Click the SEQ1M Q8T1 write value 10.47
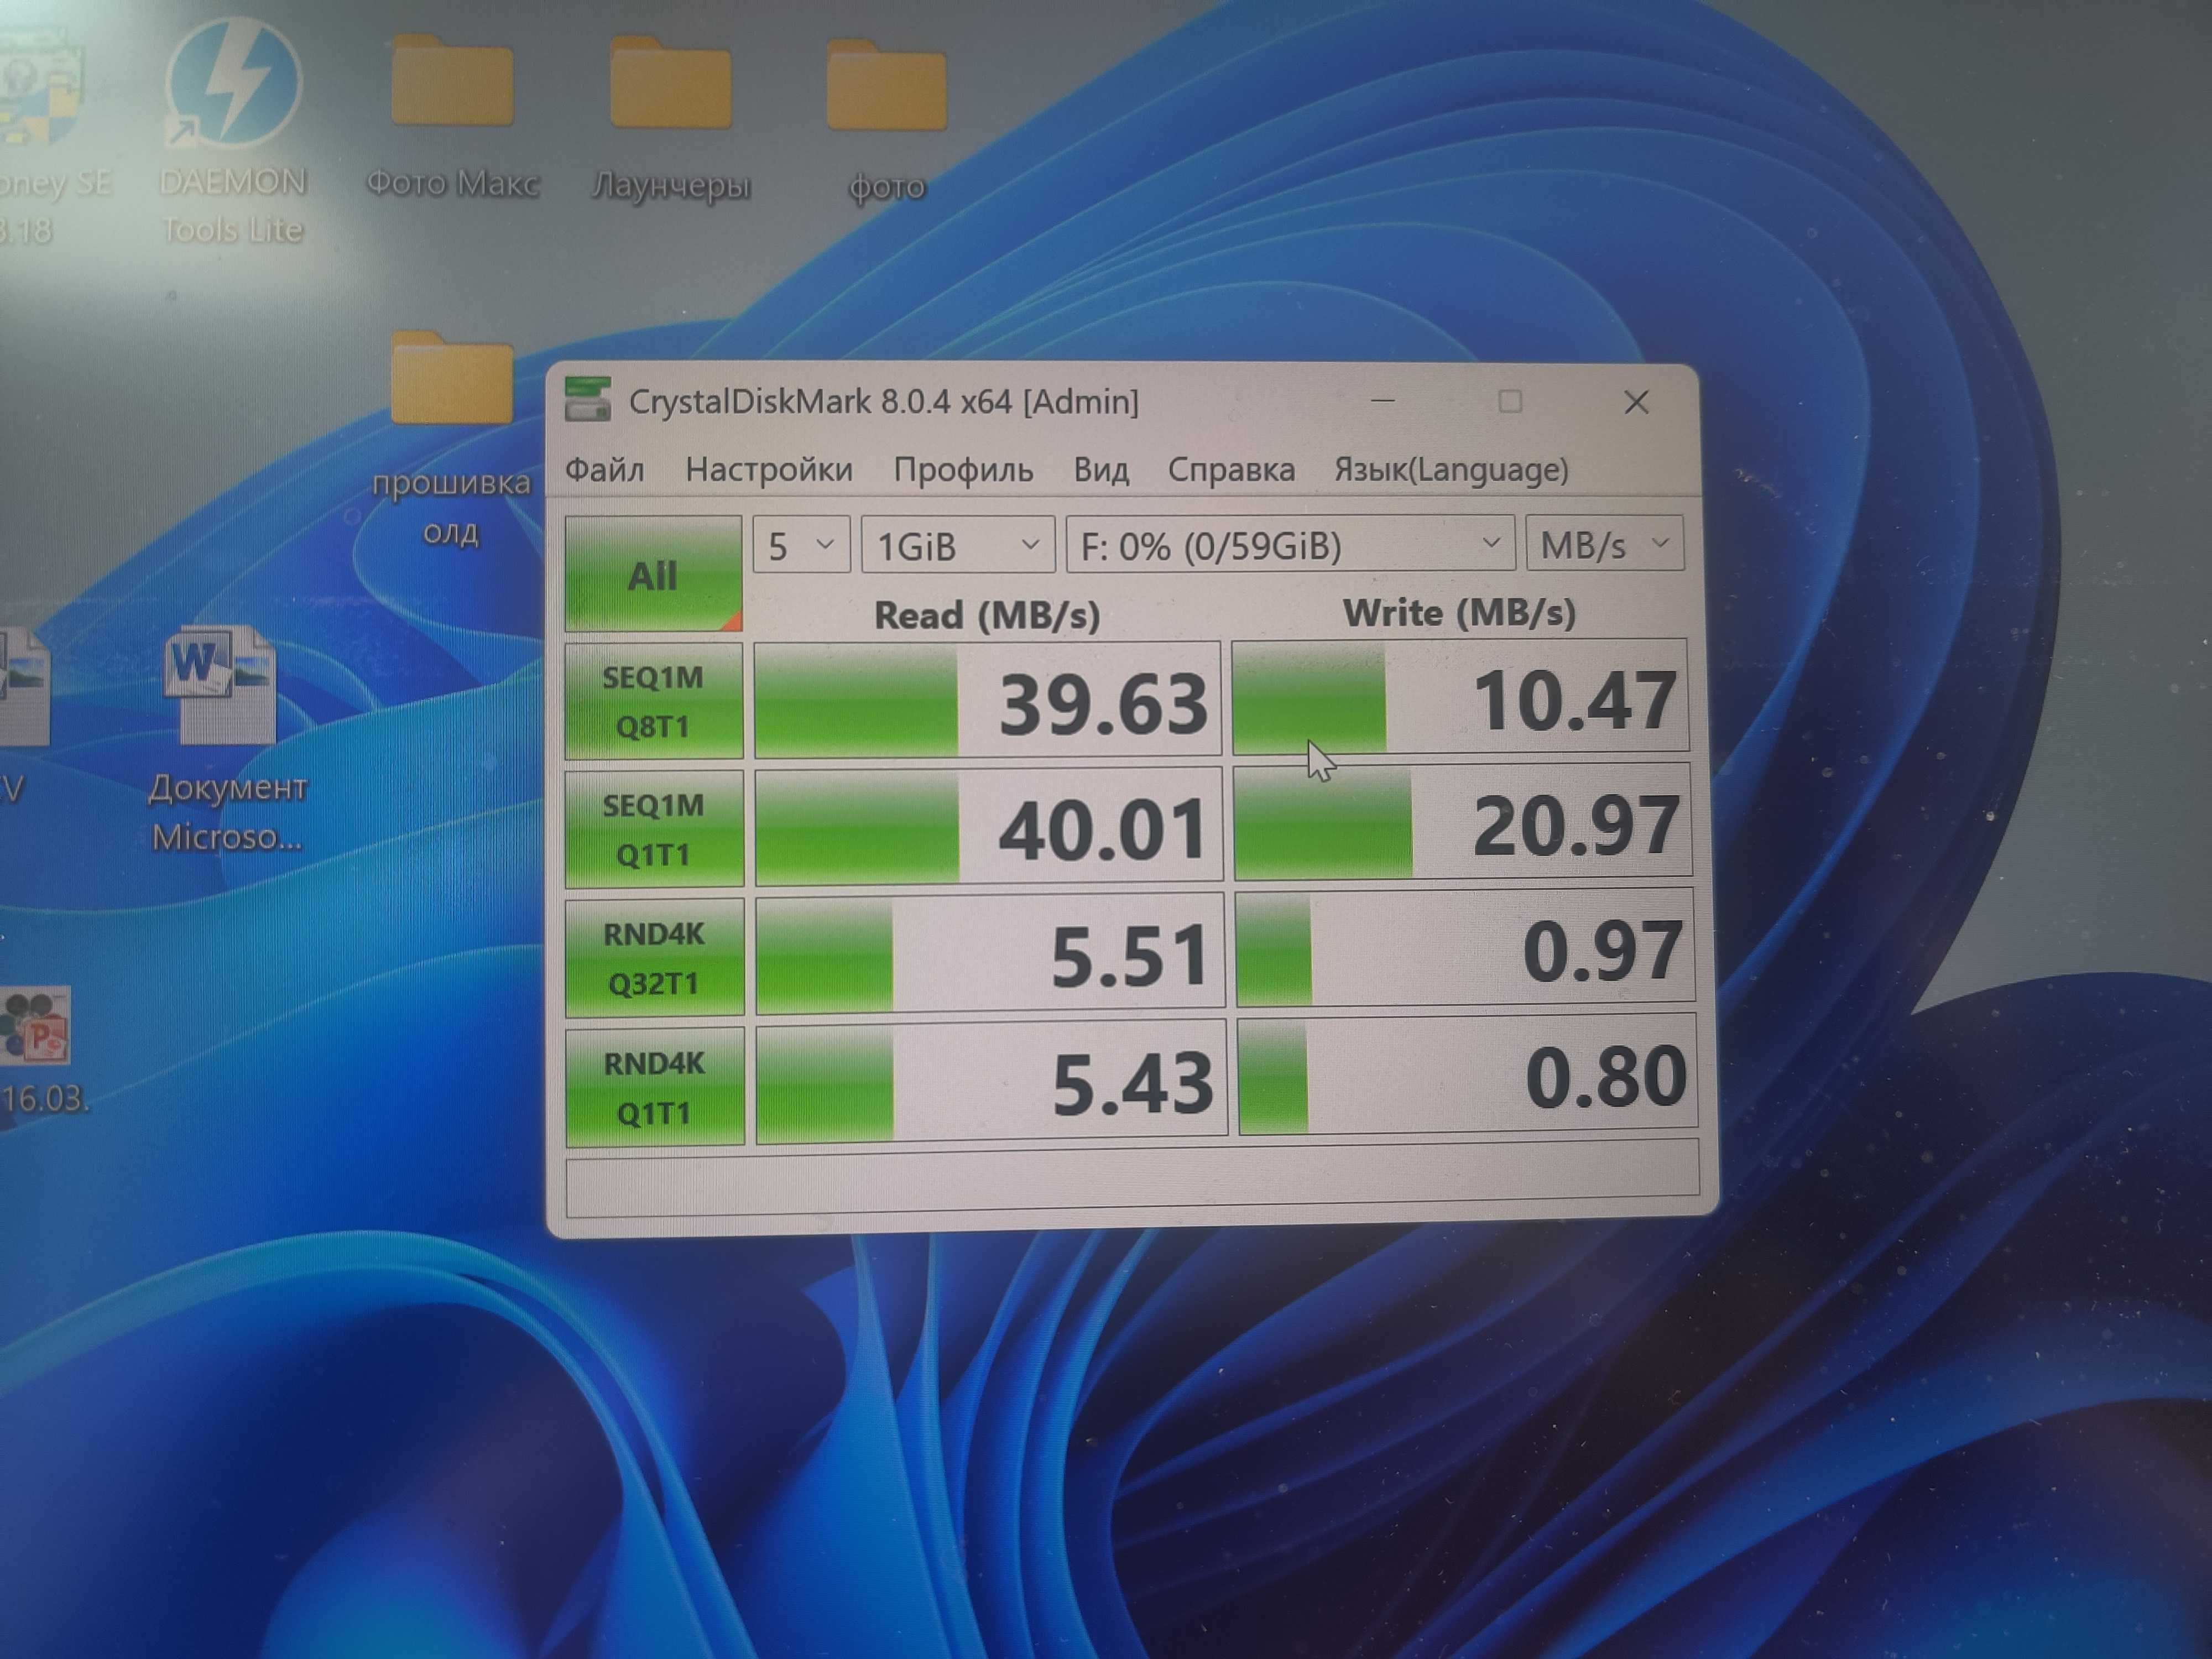This screenshot has width=2212, height=1659. click(1461, 696)
